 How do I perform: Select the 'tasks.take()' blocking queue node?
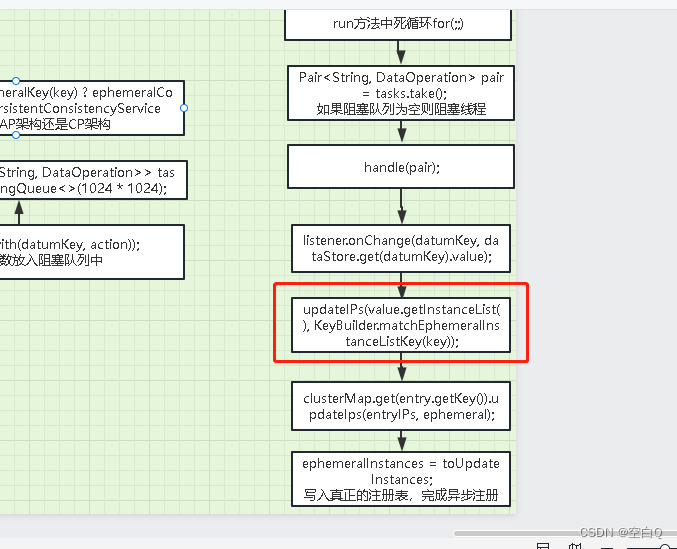pyautogui.click(x=401, y=93)
